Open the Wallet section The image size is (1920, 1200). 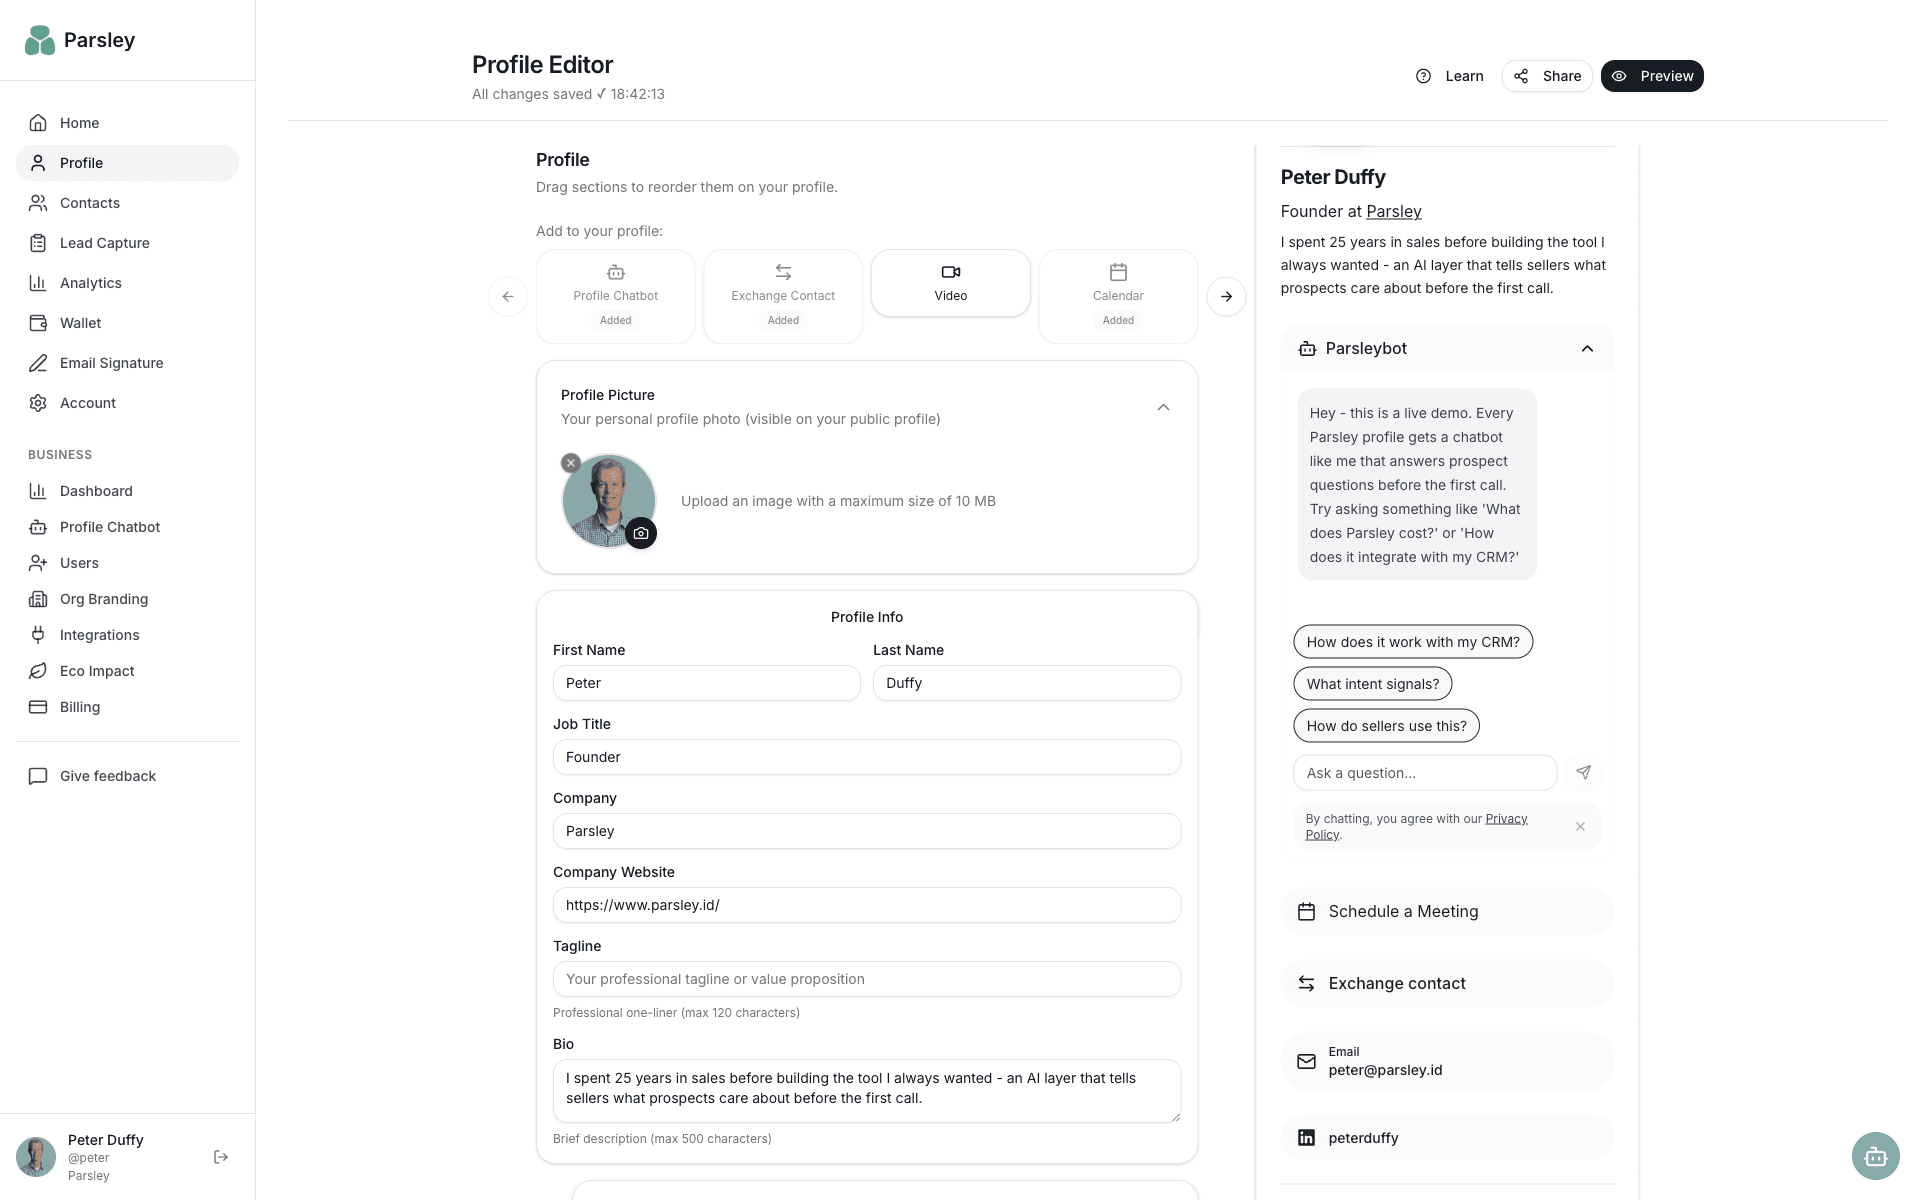tap(80, 323)
